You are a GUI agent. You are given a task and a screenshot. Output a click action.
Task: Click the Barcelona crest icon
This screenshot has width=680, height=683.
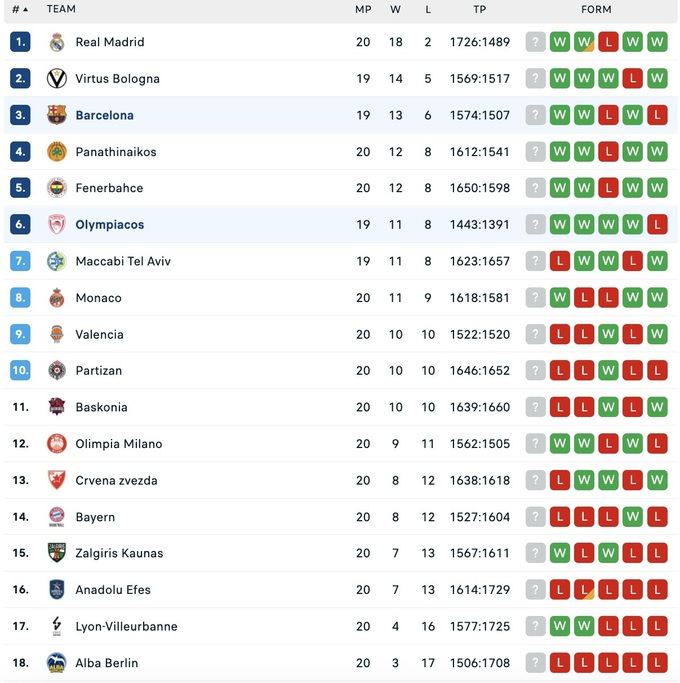[x=57, y=115]
